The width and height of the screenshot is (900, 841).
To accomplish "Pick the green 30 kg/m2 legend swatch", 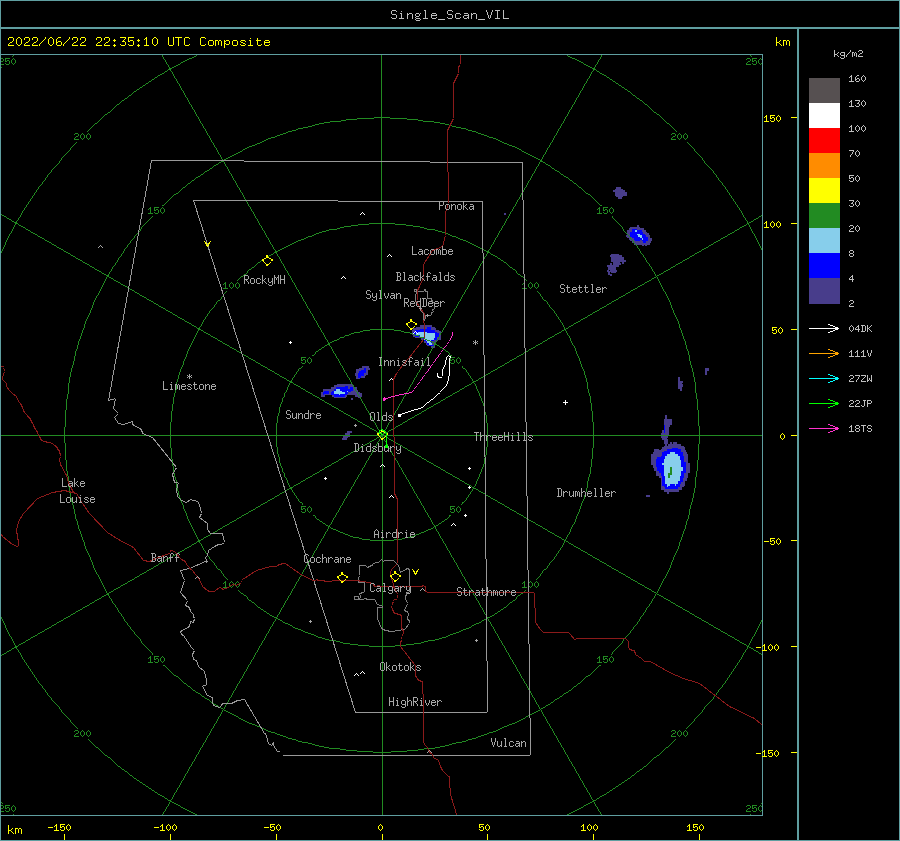I will [824, 215].
